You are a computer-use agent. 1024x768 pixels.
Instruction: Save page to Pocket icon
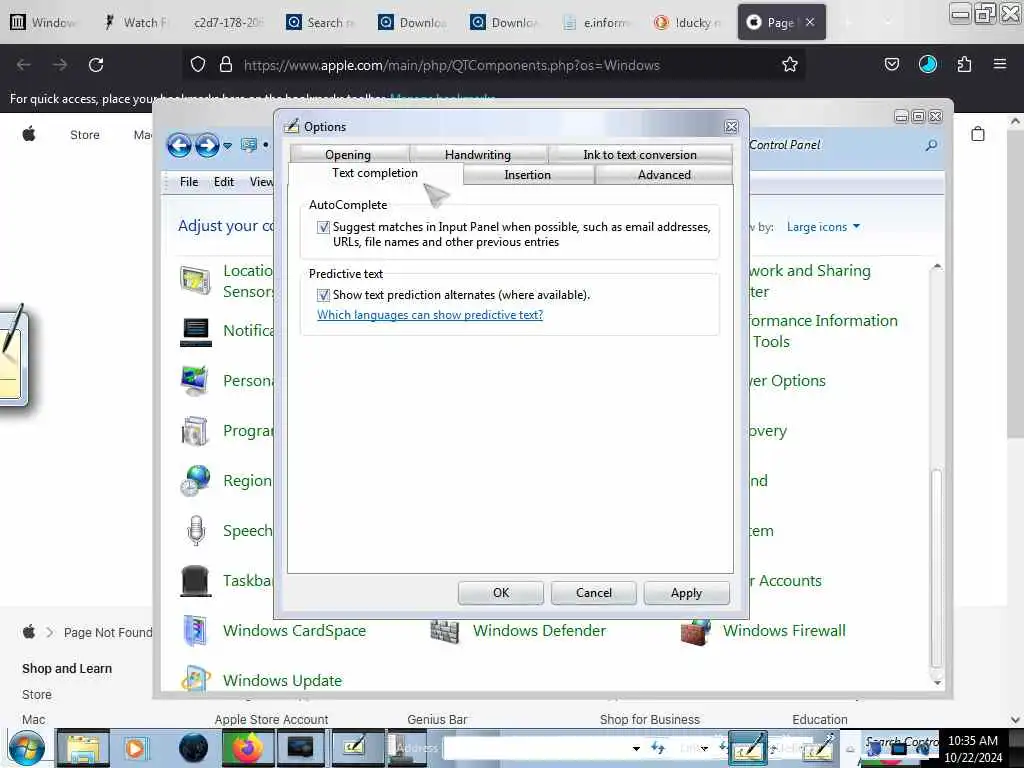click(891, 64)
